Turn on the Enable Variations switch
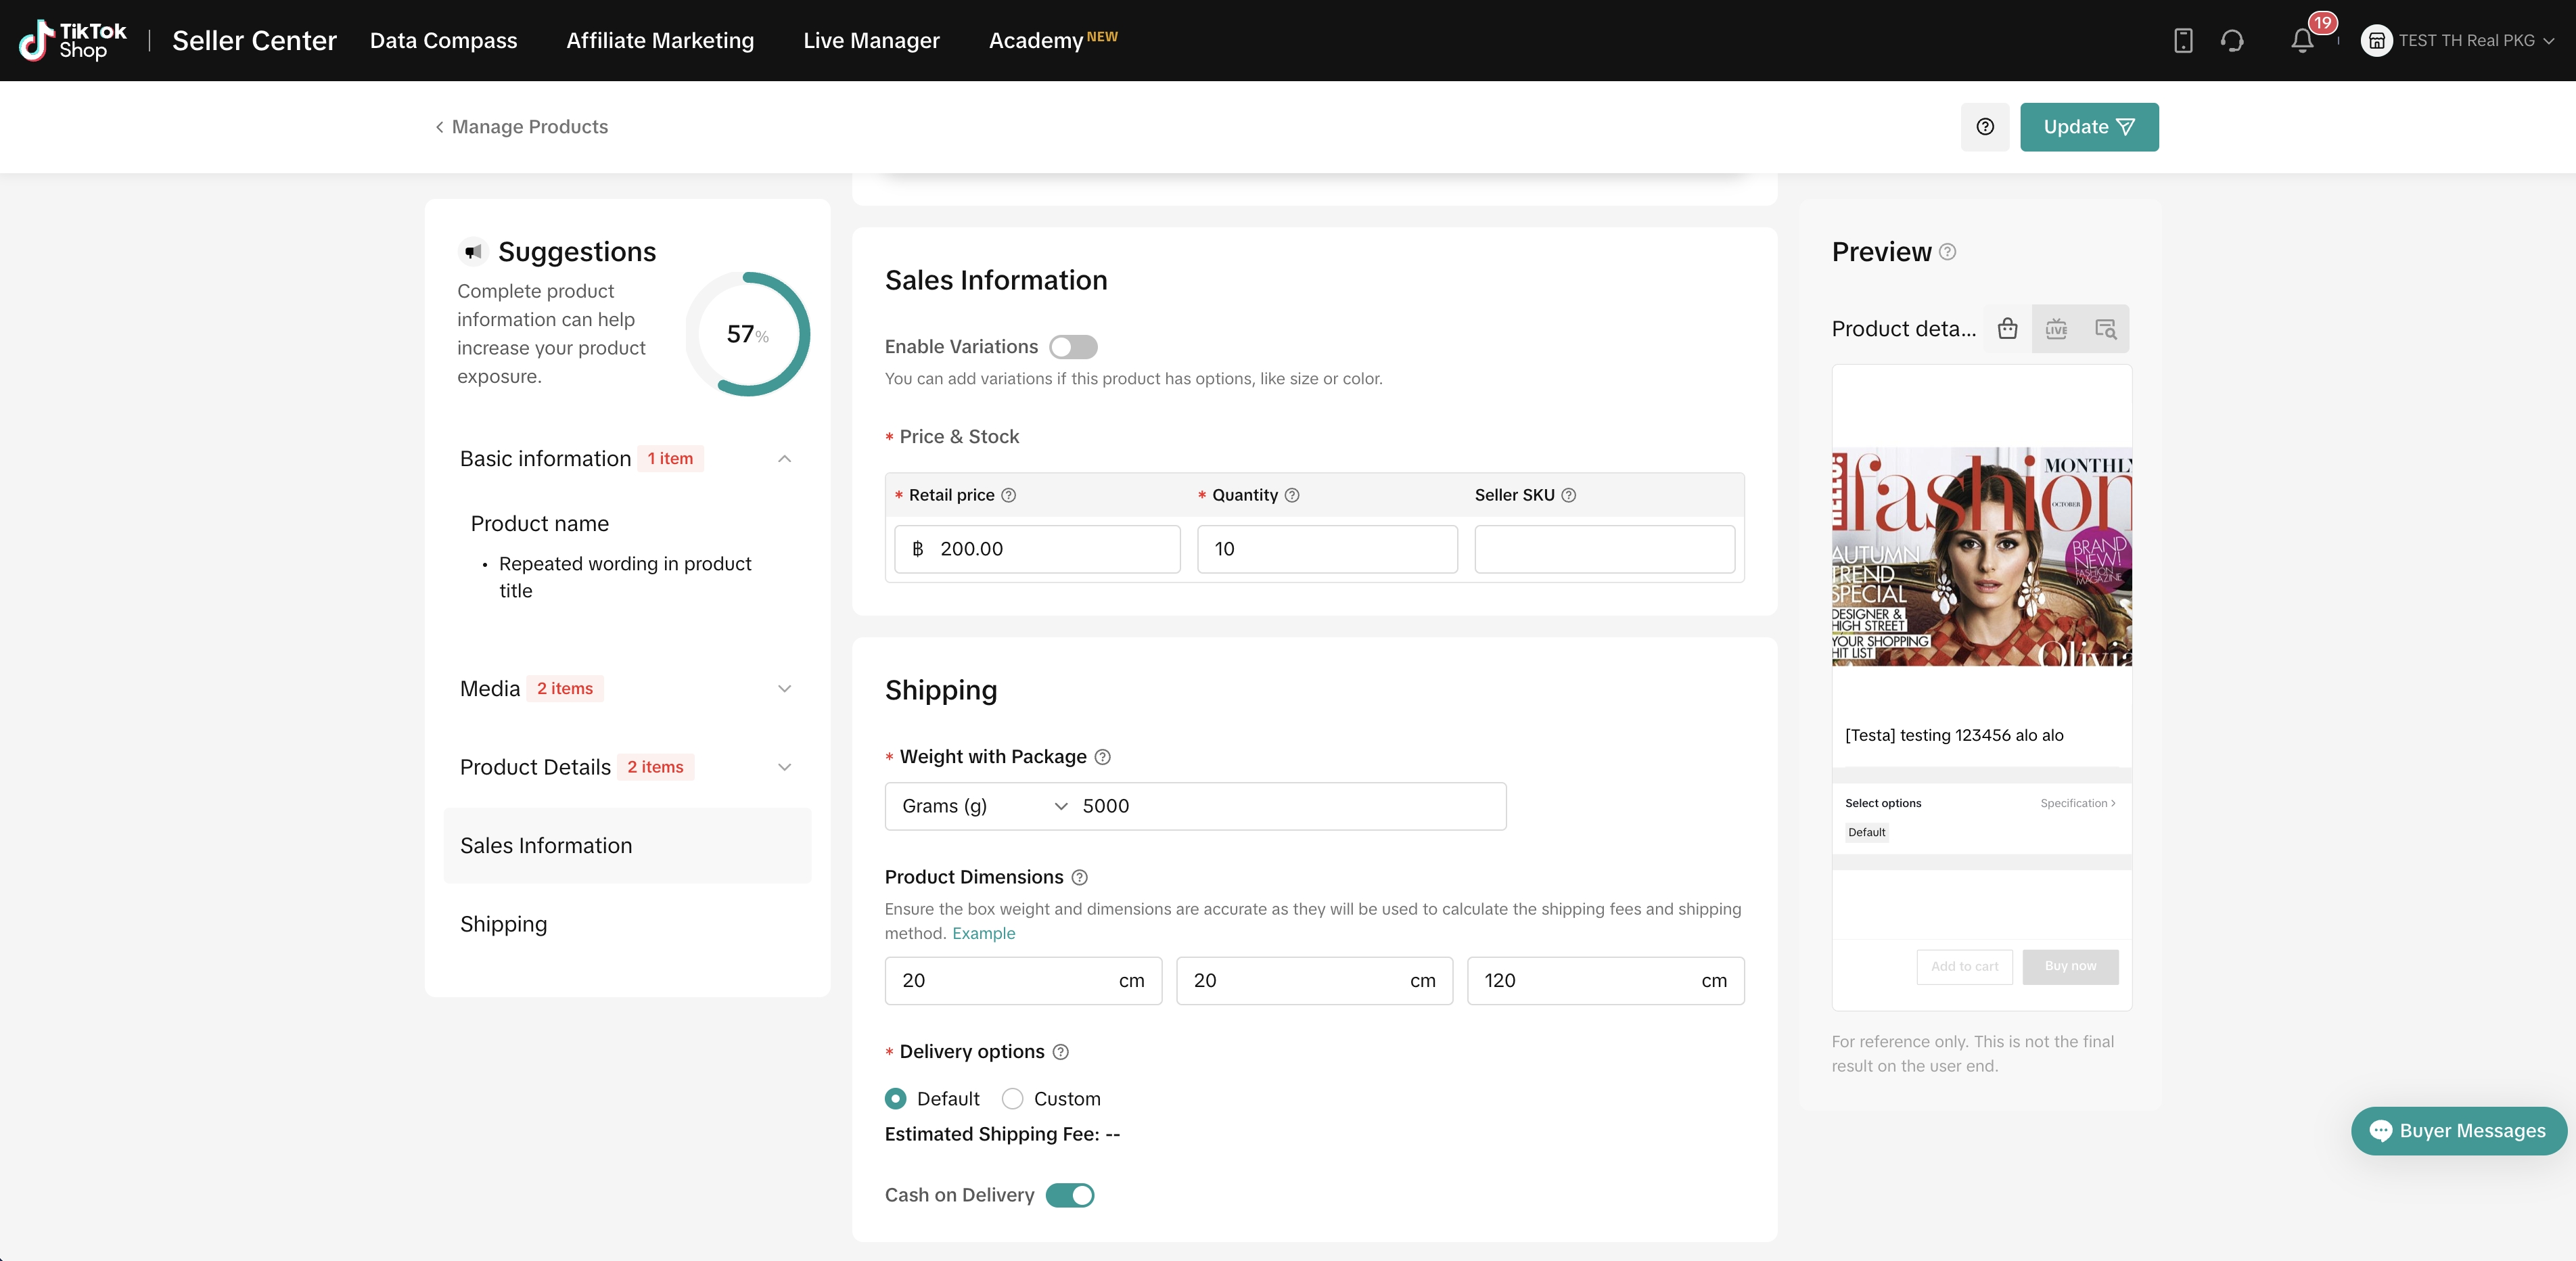2576x1261 pixels. [x=1073, y=347]
